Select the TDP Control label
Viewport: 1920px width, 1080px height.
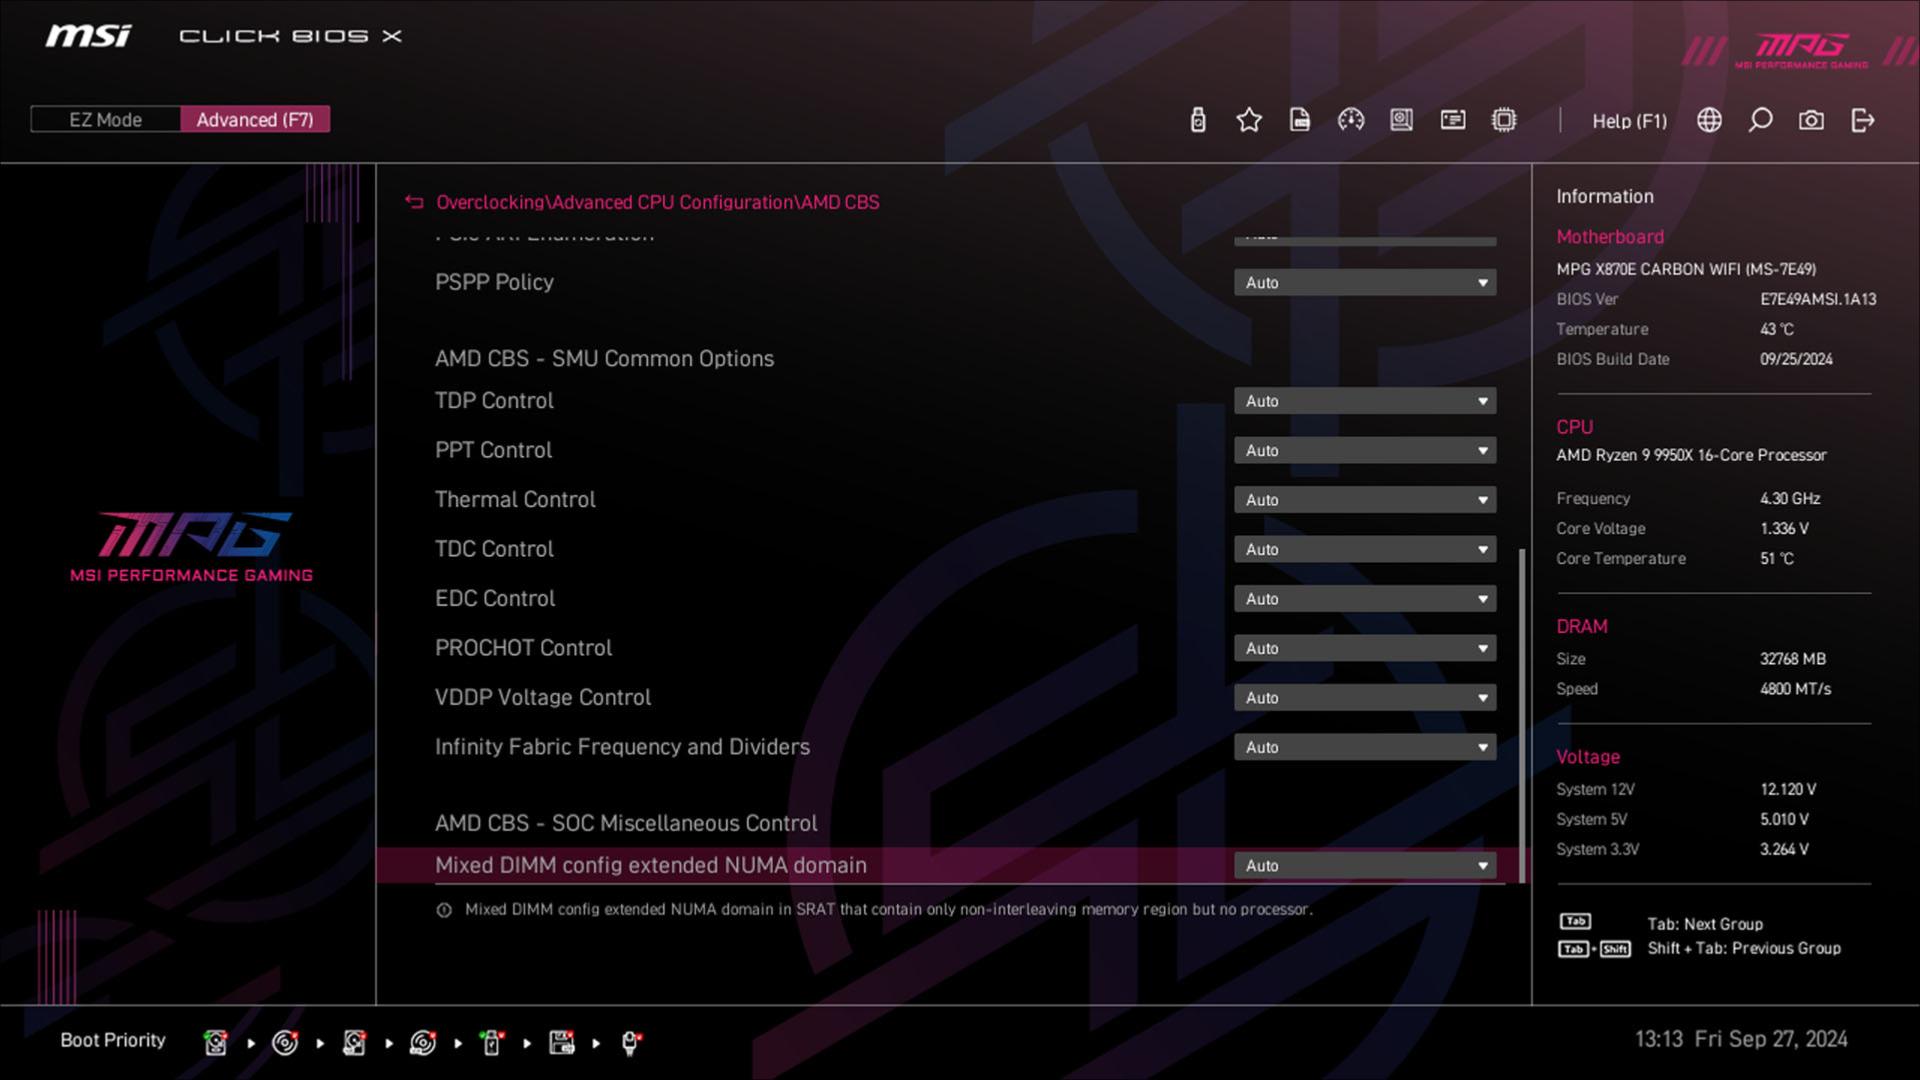494,400
